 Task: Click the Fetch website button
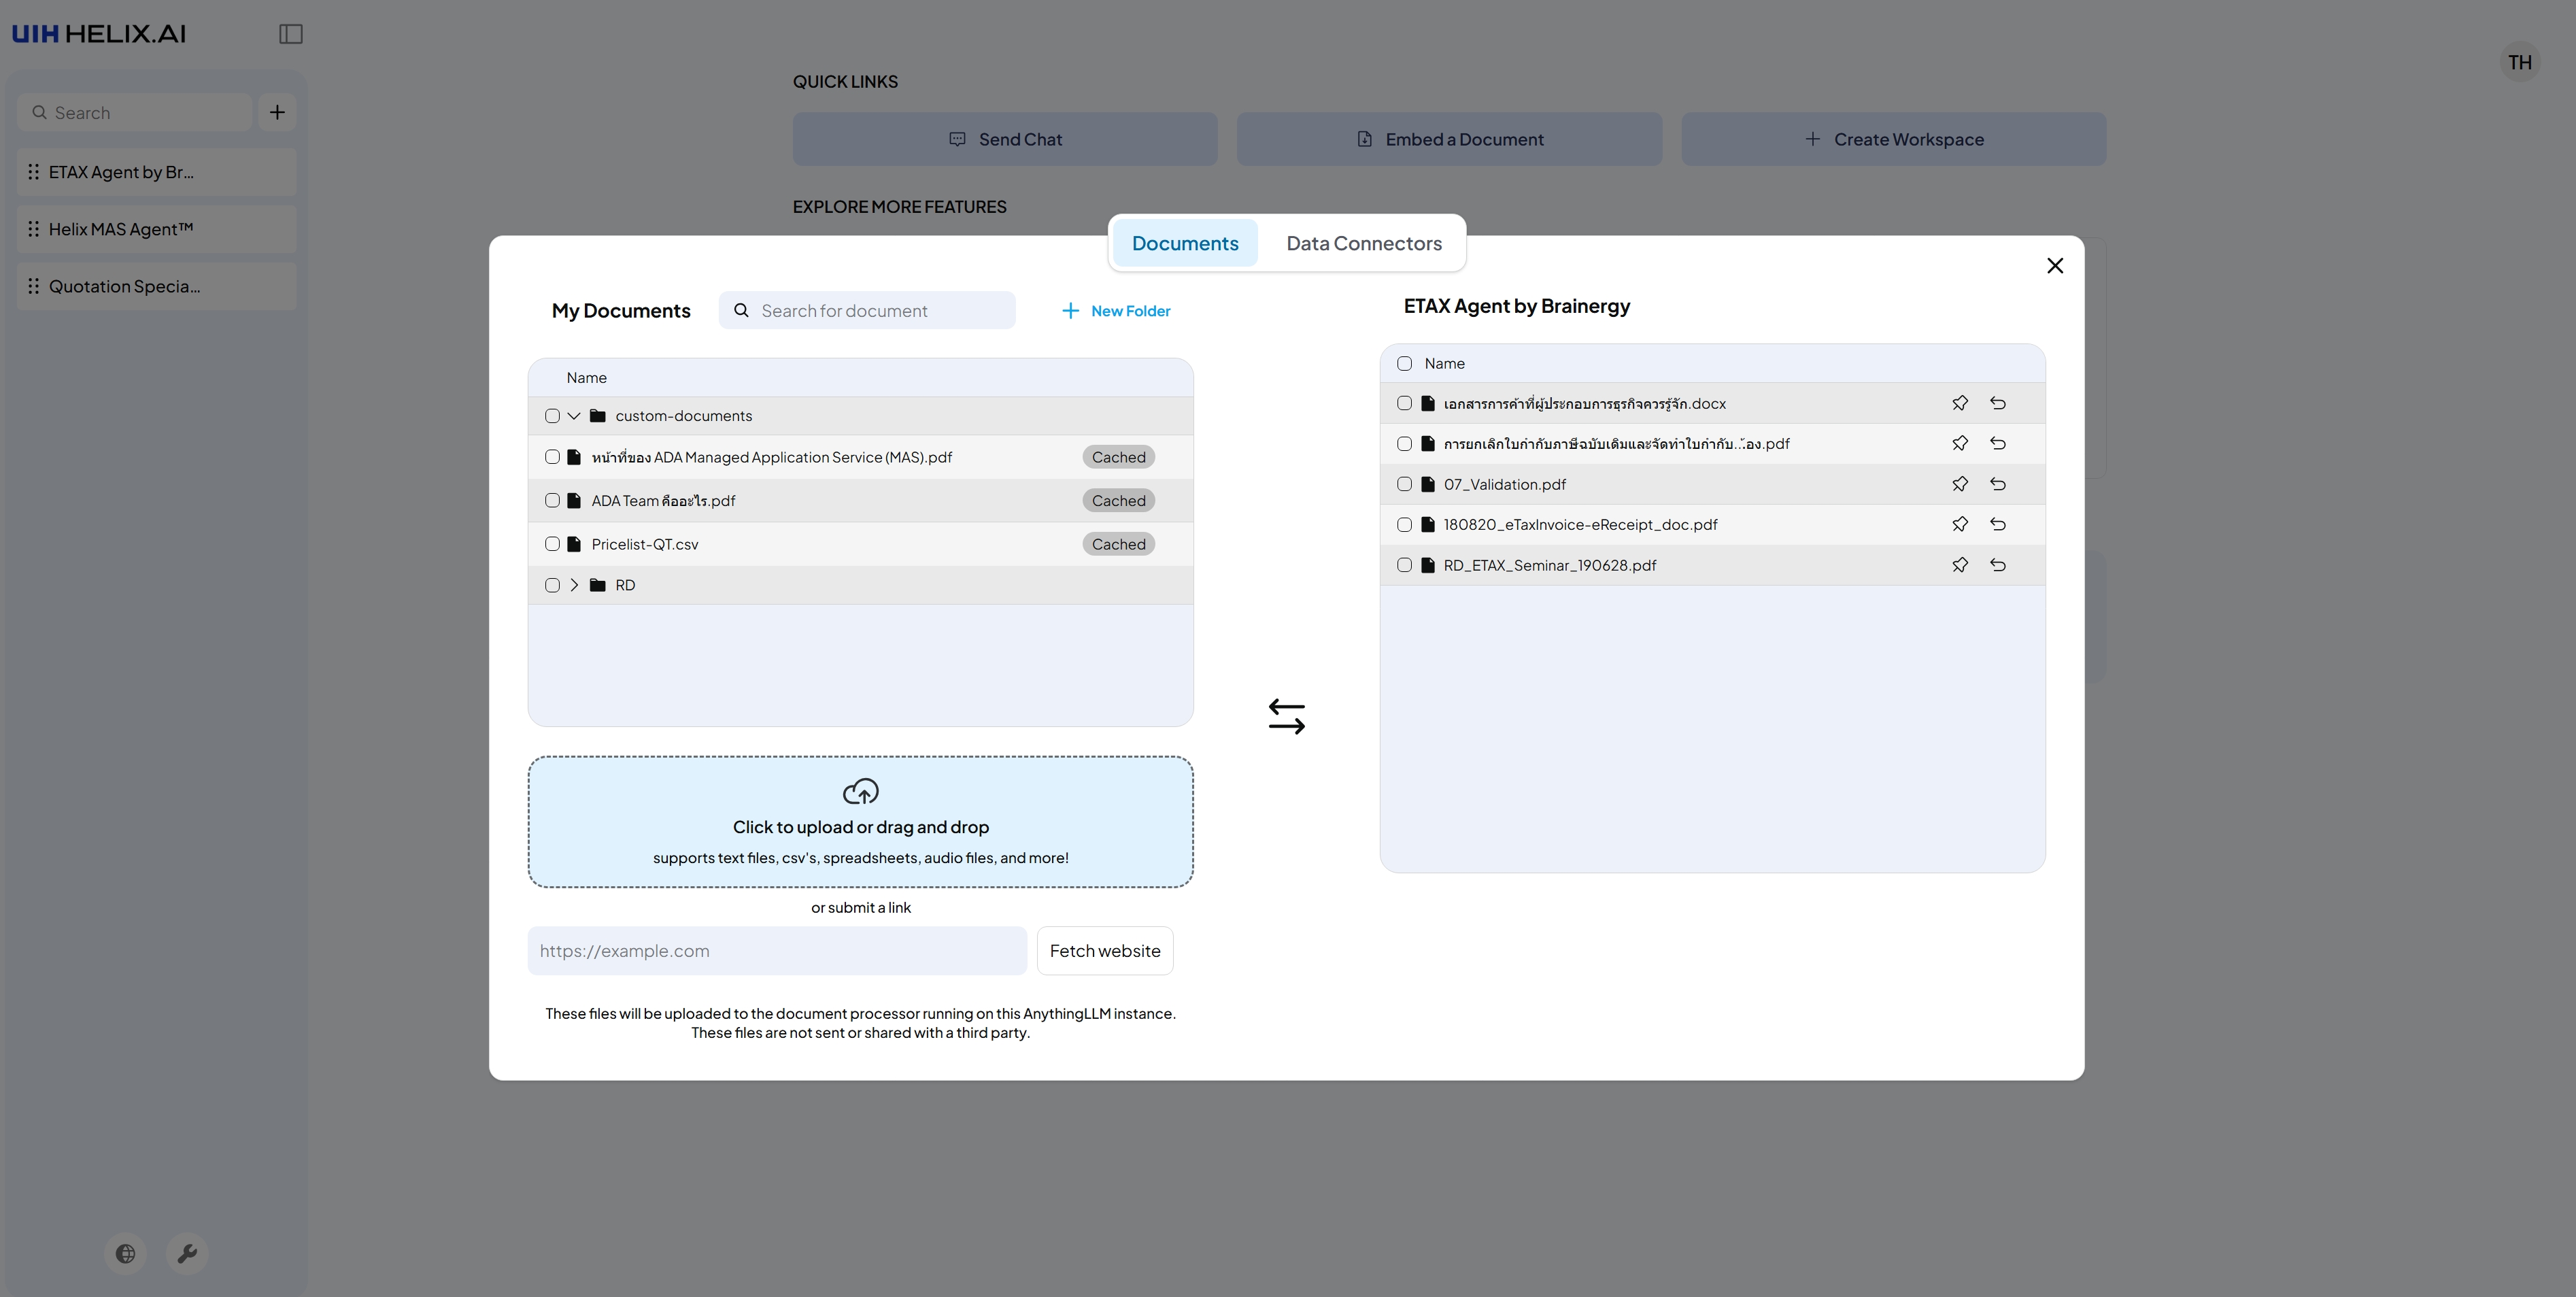(x=1104, y=950)
